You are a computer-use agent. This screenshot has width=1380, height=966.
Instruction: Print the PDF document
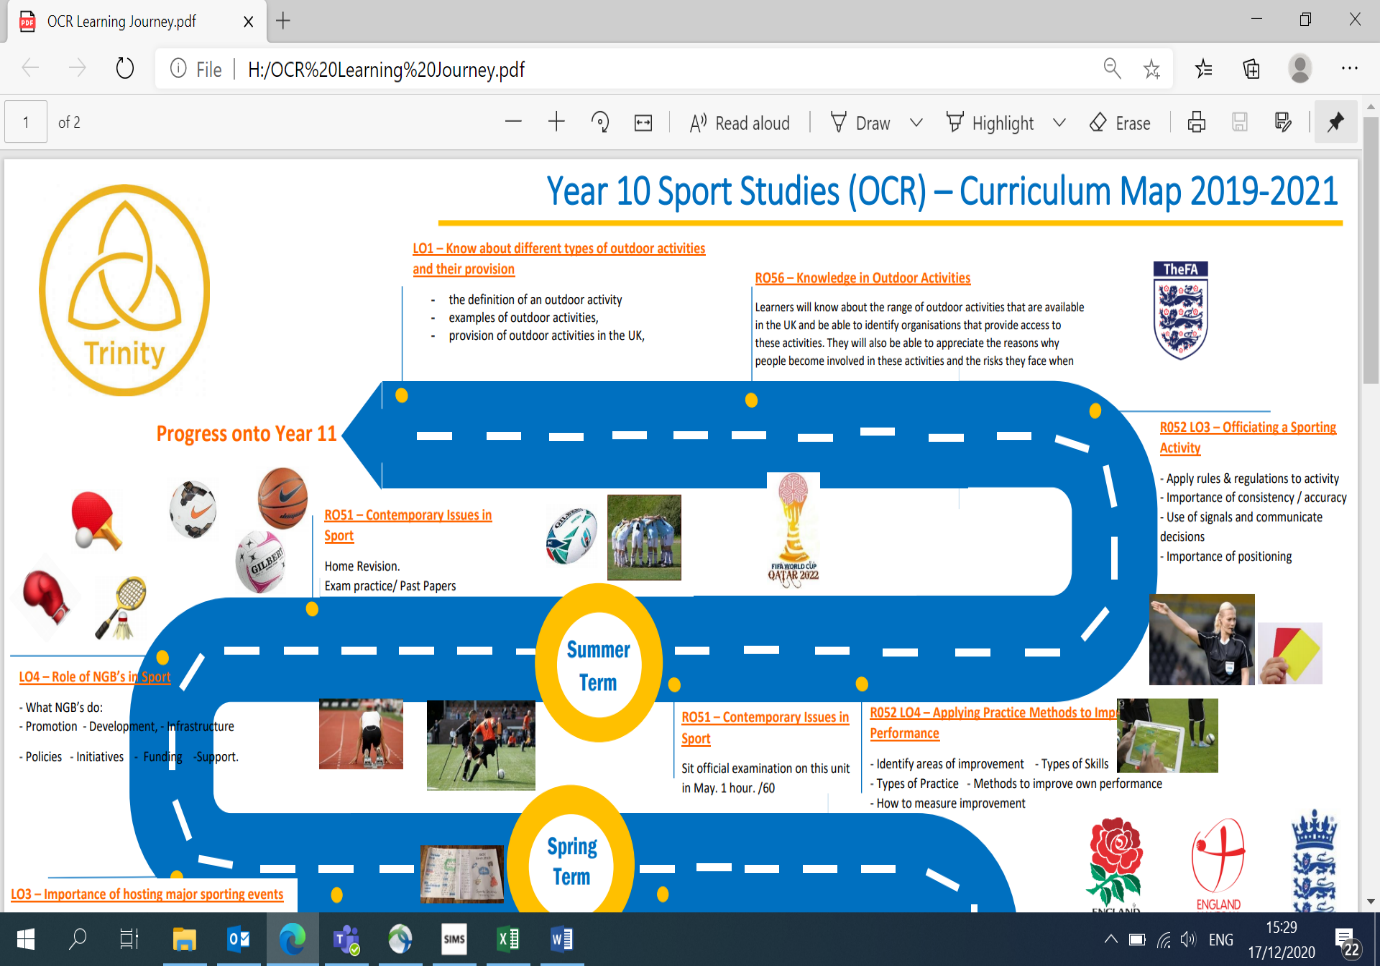tap(1196, 122)
